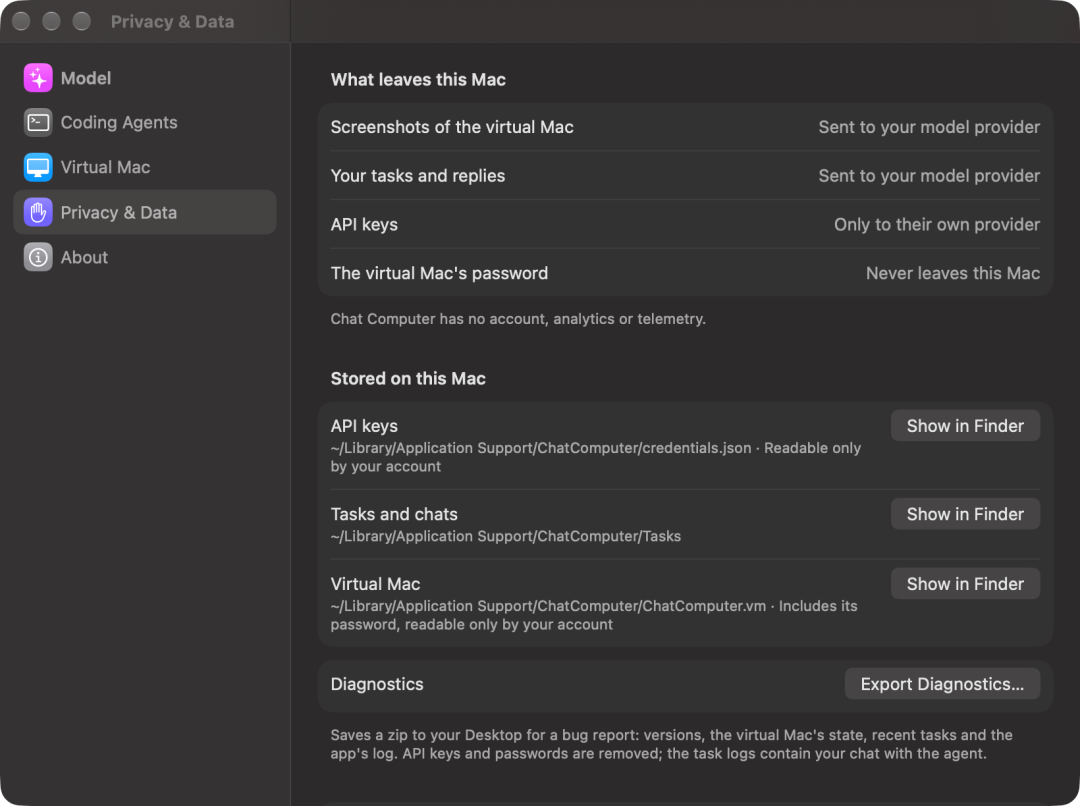Click the Virtual Mac display icon
The image size is (1080, 806).
[38, 167]
